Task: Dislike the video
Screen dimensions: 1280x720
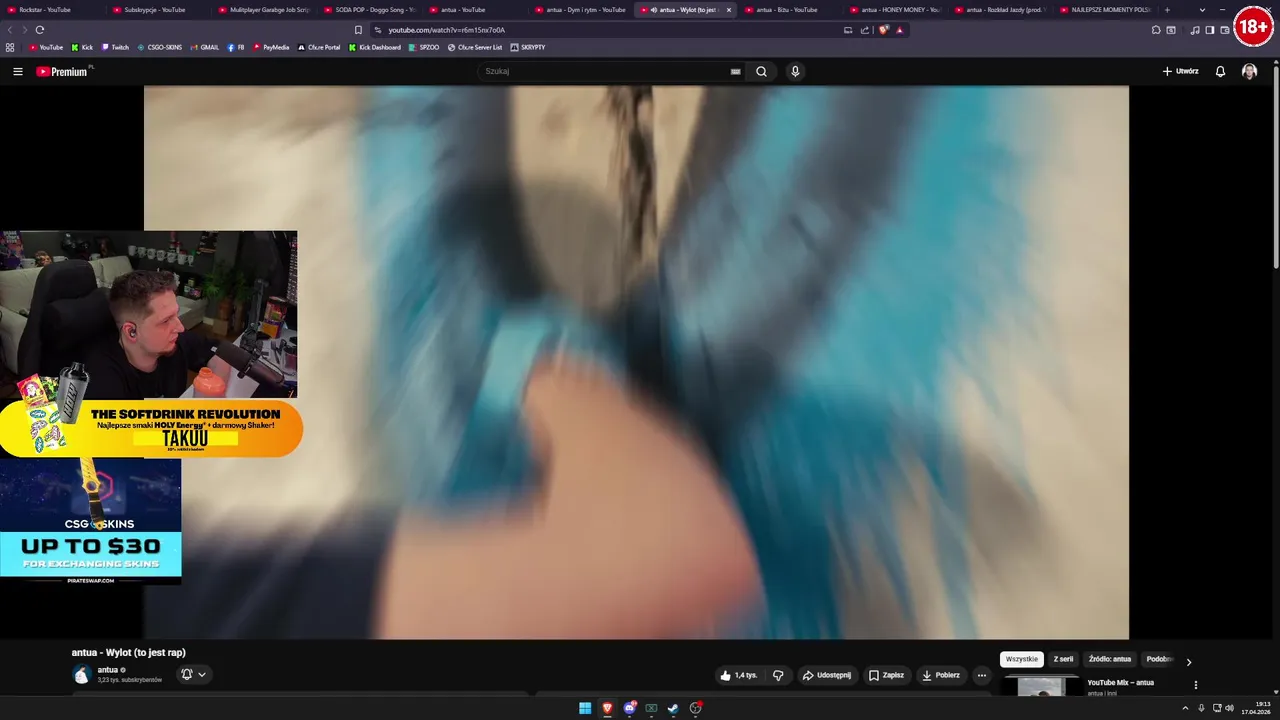Action: tap(778, 675)
